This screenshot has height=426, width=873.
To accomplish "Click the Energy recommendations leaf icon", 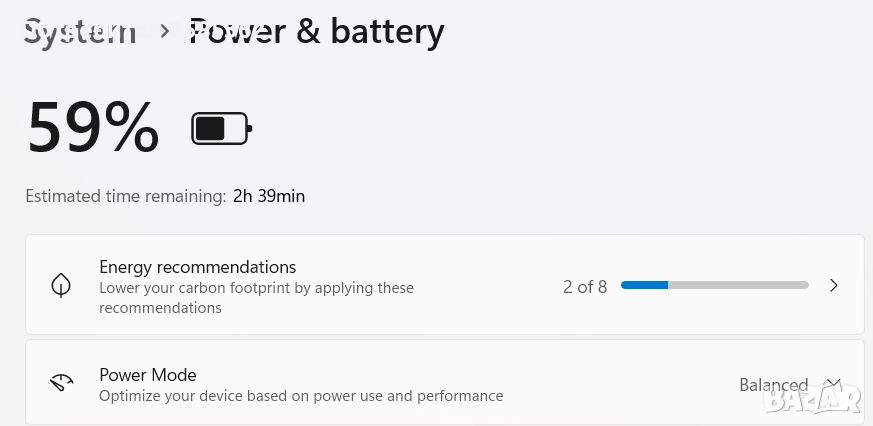I will point(61,285).
